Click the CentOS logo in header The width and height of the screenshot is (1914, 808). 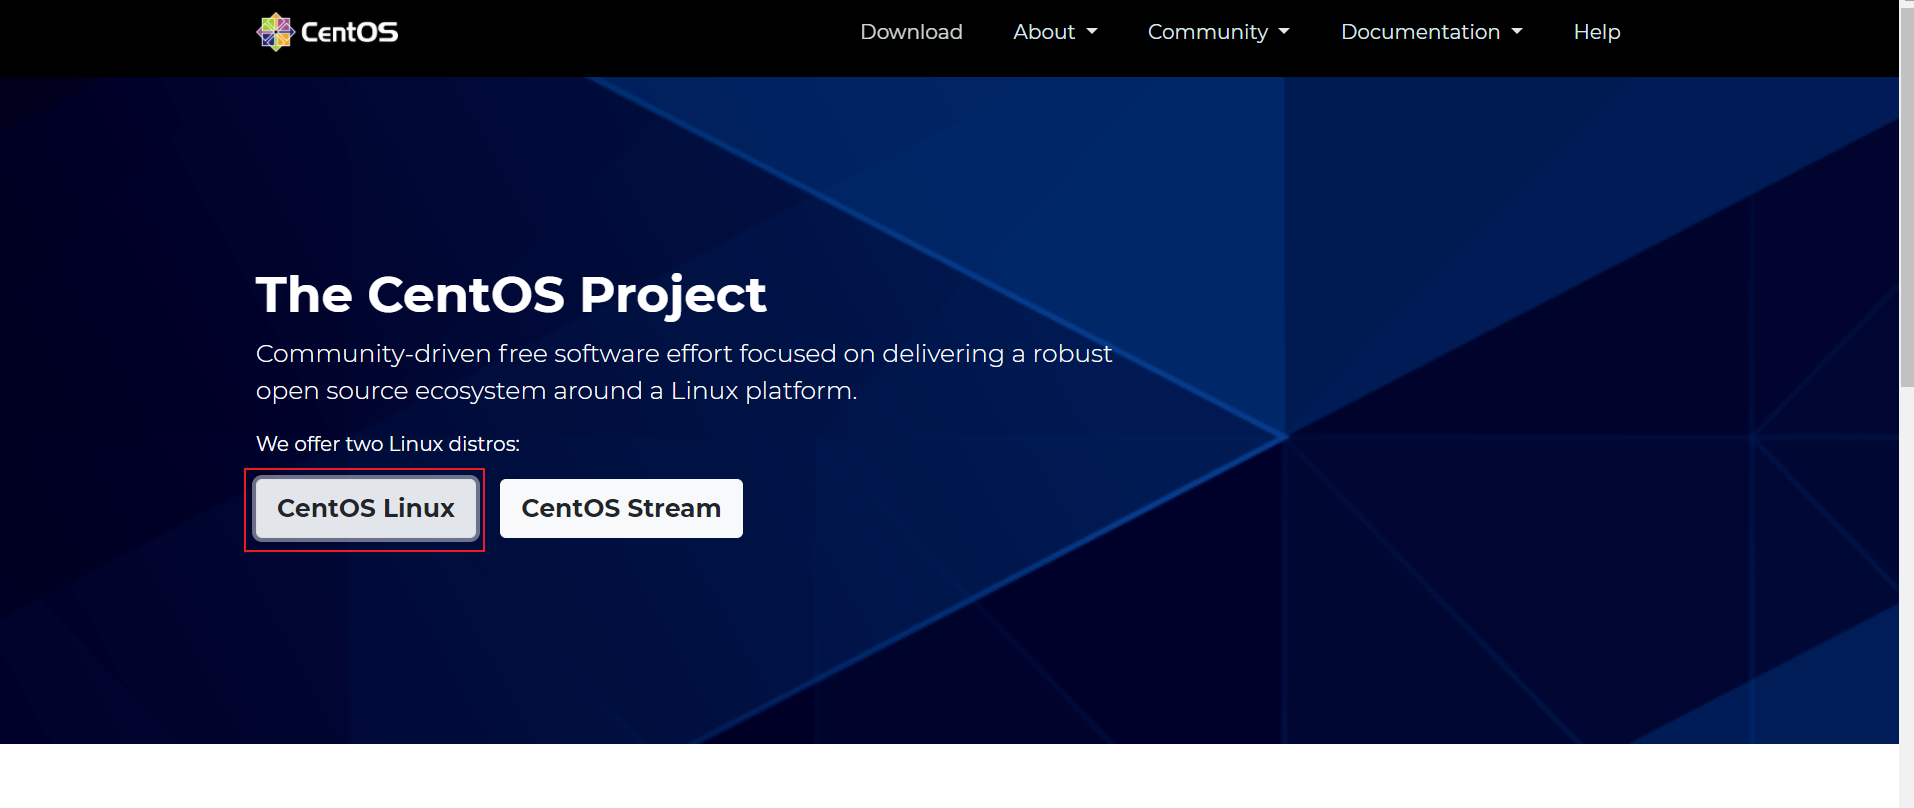coord(327,32)
